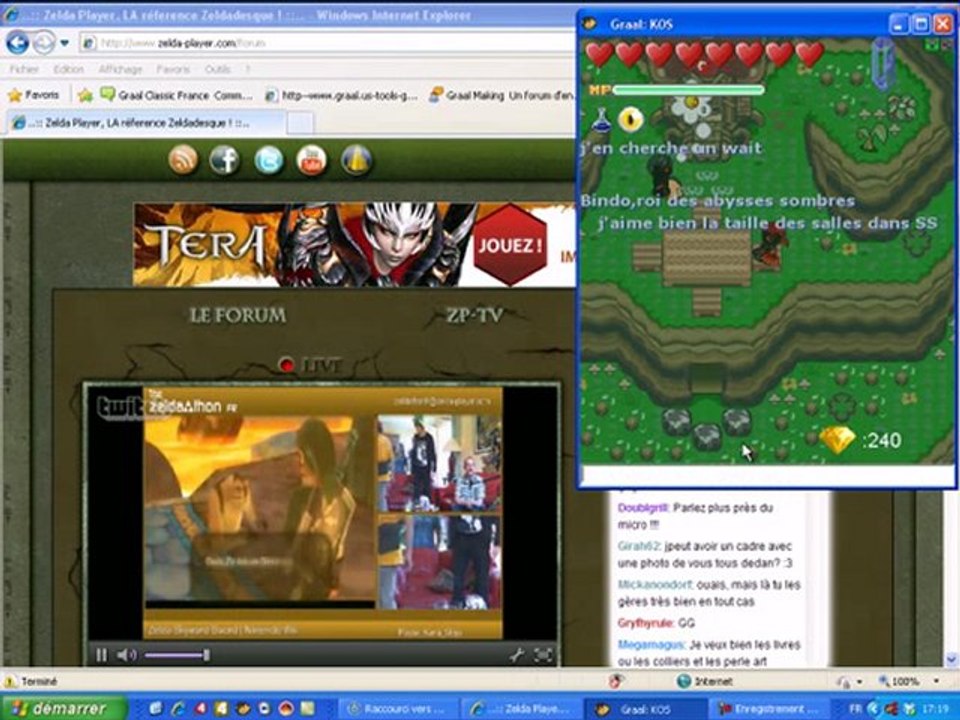Viewport: 960px width, 720px height.
Task: Mute the Twitch player volume speaker
Action: (x=126, y=655)
